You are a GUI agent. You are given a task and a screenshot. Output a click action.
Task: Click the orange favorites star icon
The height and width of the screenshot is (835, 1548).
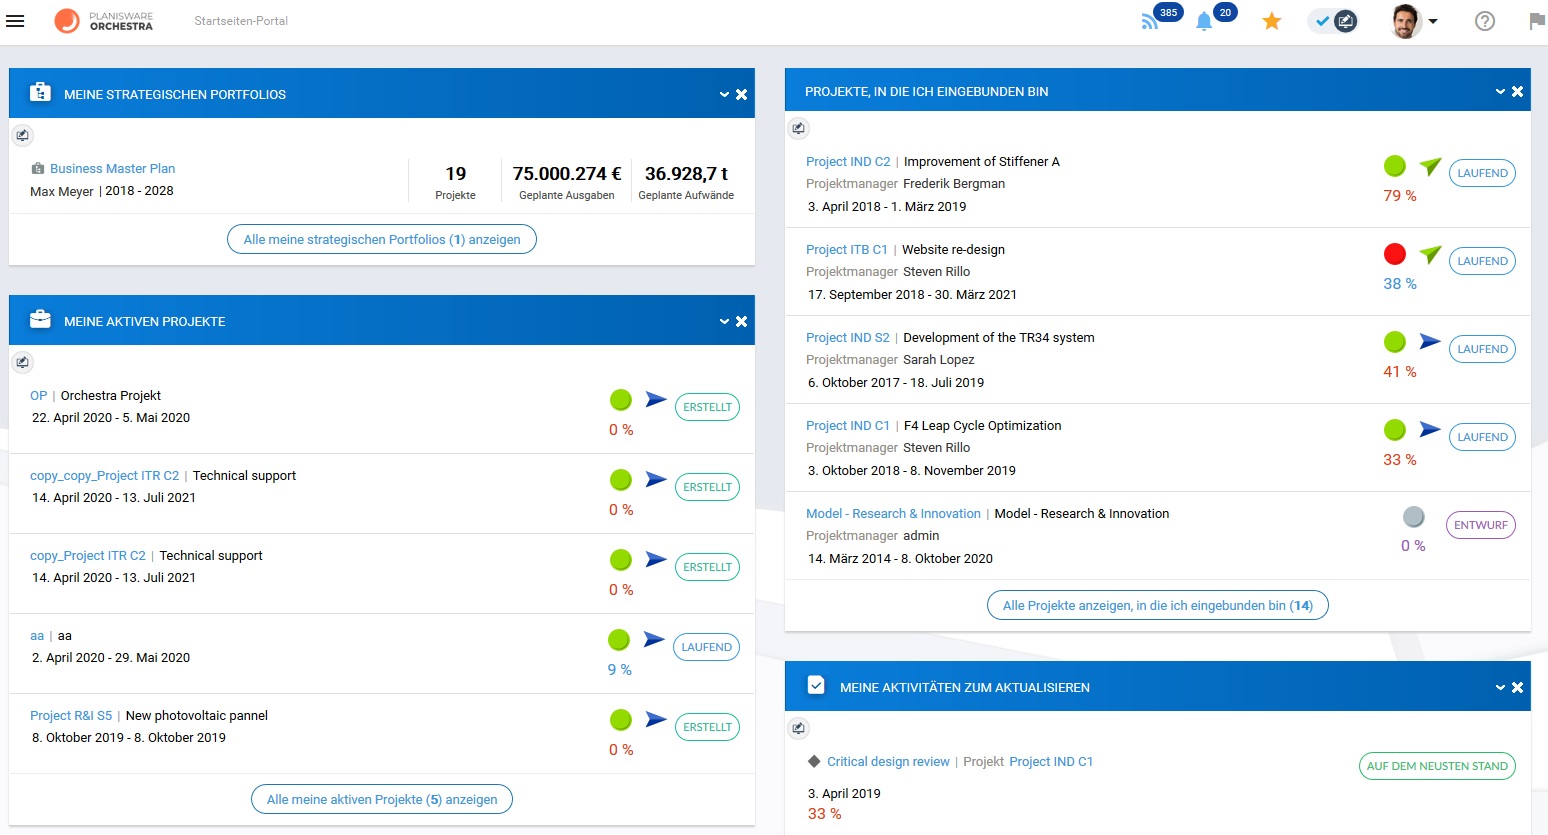(1271, 21)
